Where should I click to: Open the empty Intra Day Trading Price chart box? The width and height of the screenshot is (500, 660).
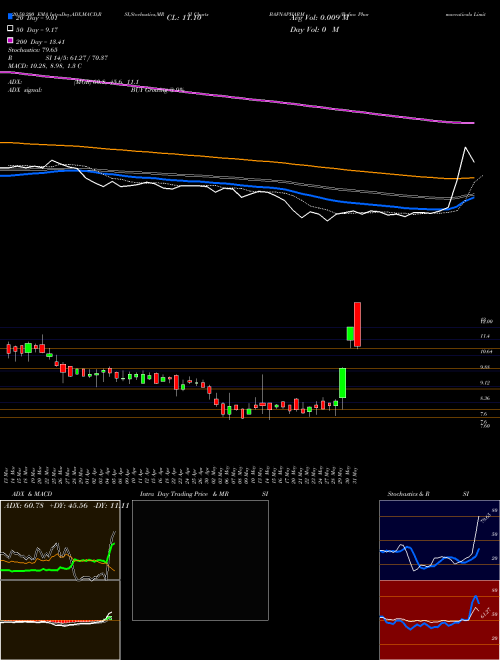coord(200,560)
